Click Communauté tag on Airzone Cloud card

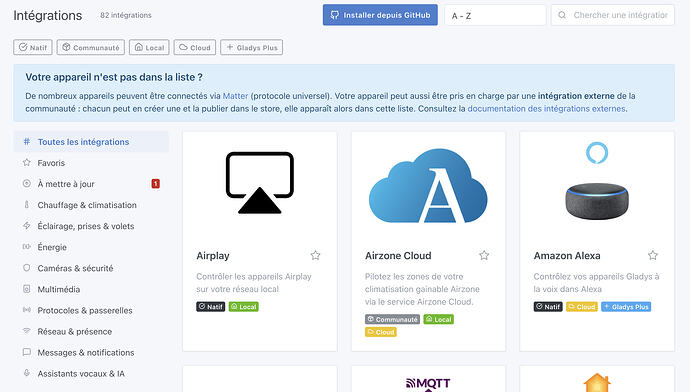coord(393,319)
